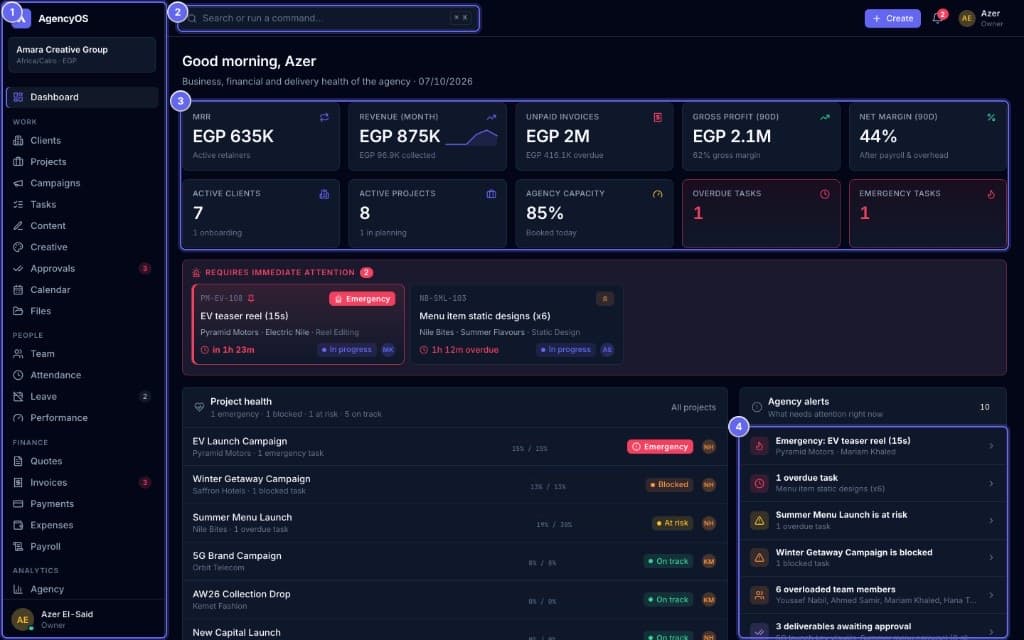This screenshot has width=1024, height=640.
Task: Expand the Summer Menu Launch is at risk chevron
Action: tap(991, 520)
